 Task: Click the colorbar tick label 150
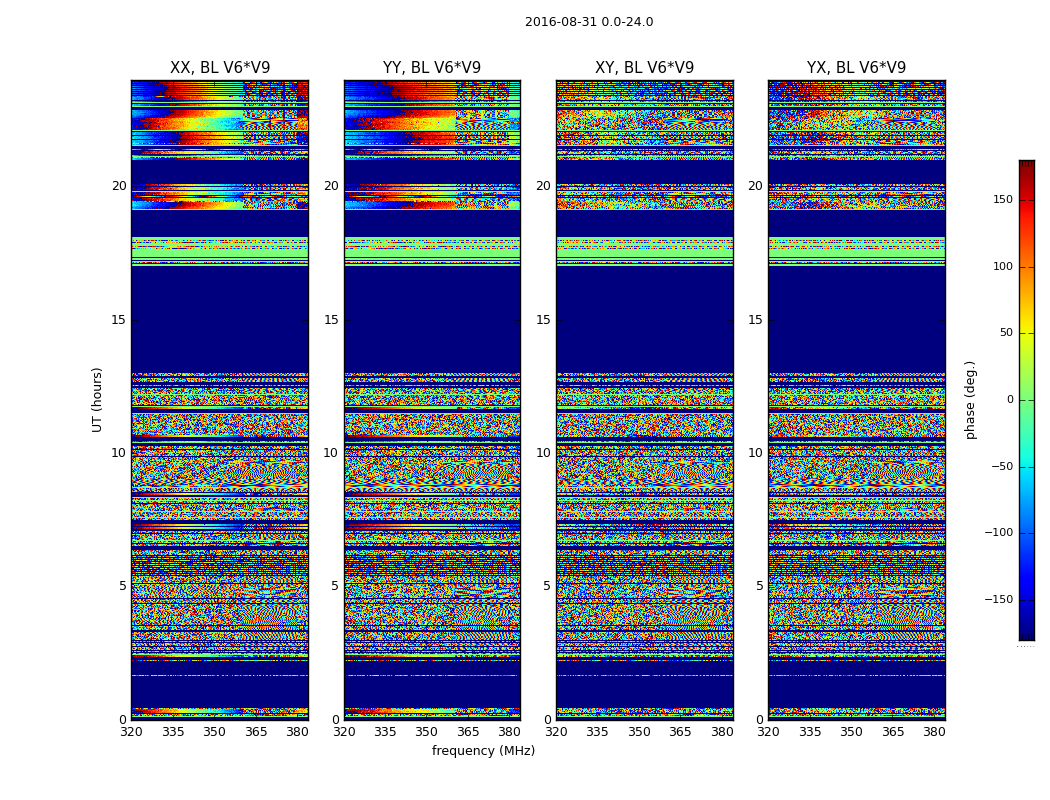1003,199
